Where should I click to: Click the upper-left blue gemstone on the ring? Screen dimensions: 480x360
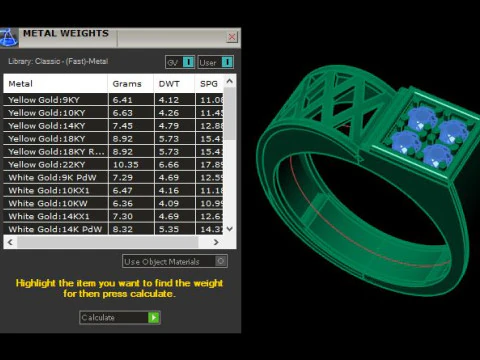click(422, 119)
